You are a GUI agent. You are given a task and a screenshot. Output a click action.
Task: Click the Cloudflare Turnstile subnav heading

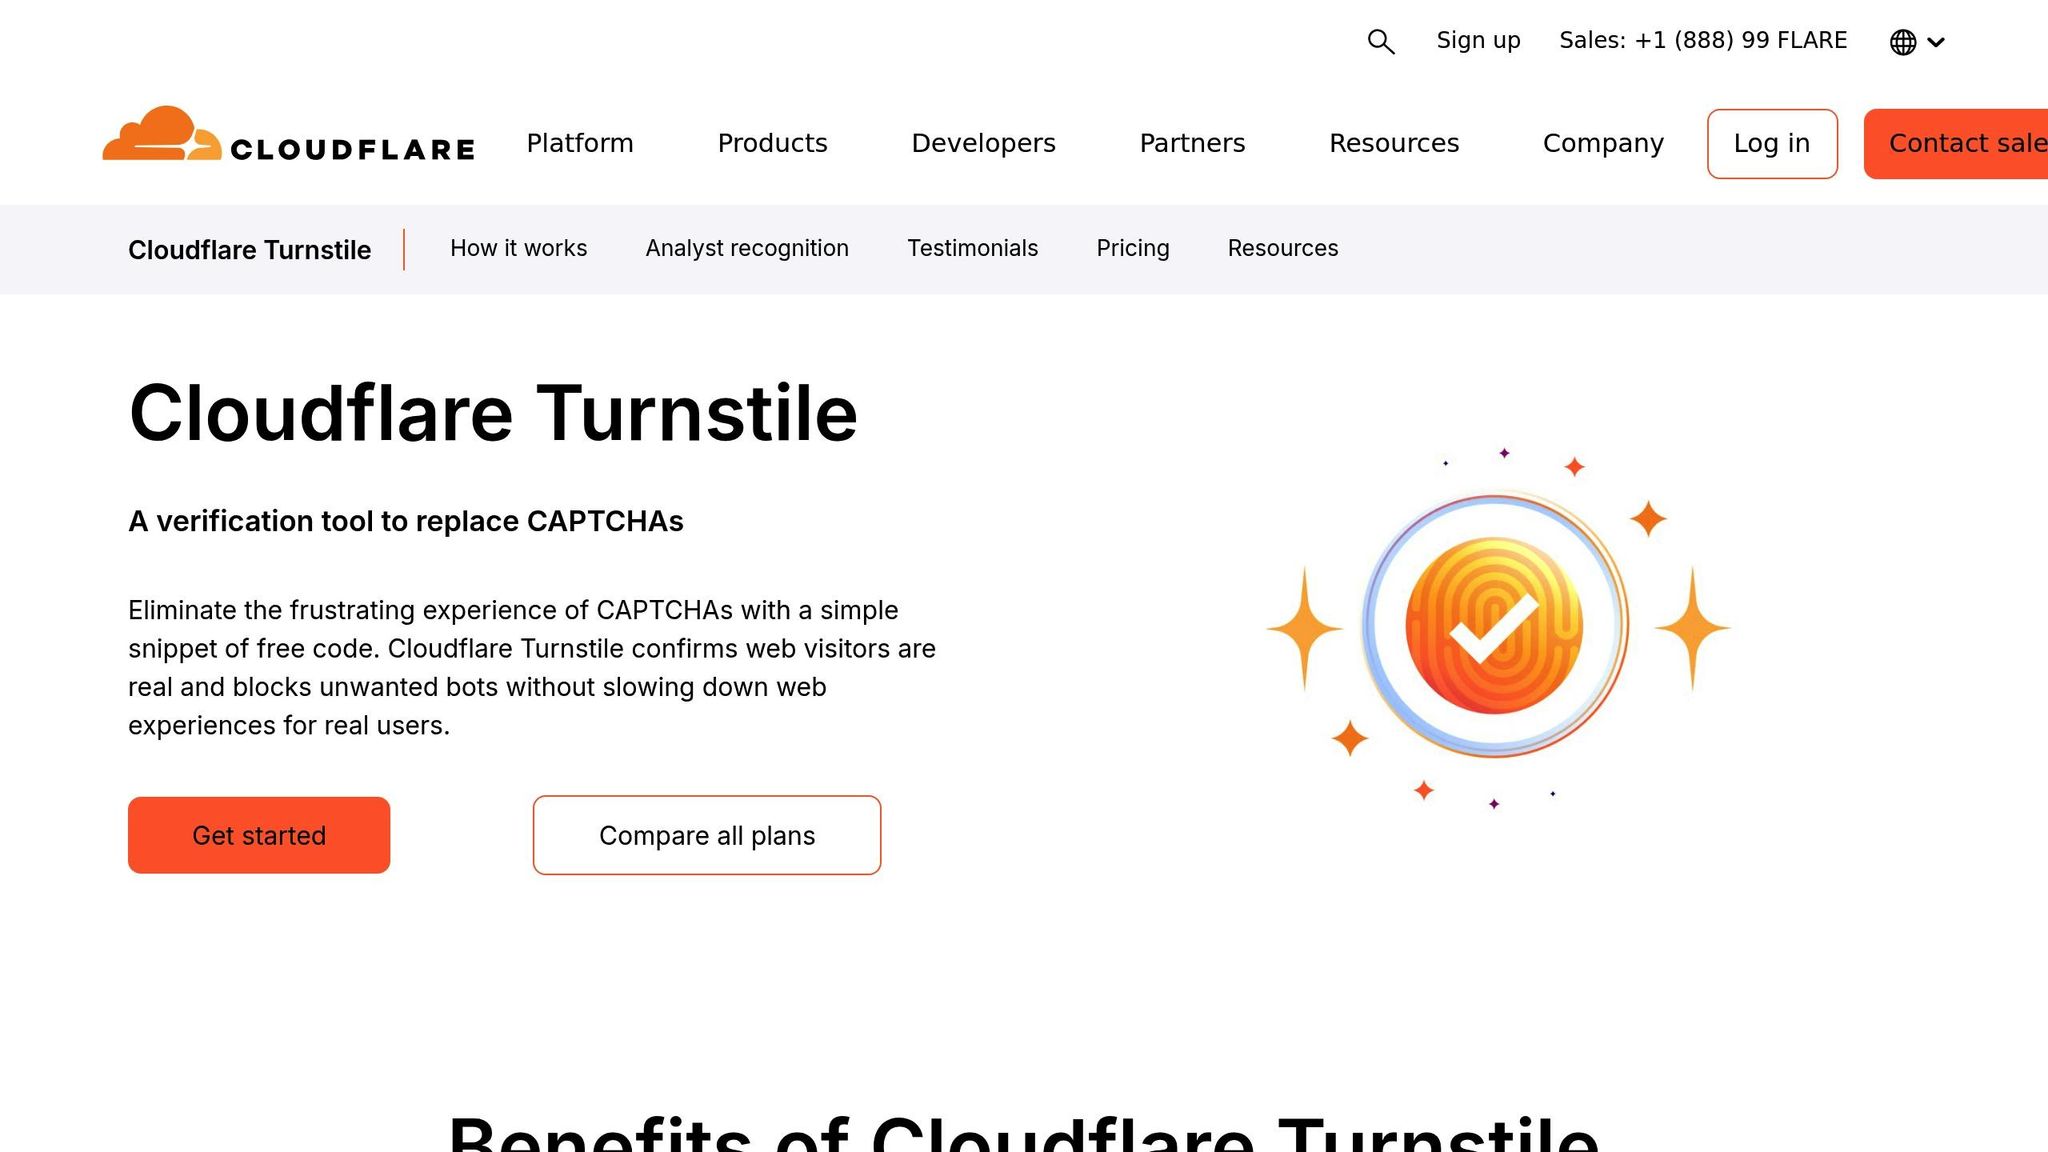coord(249,250)
